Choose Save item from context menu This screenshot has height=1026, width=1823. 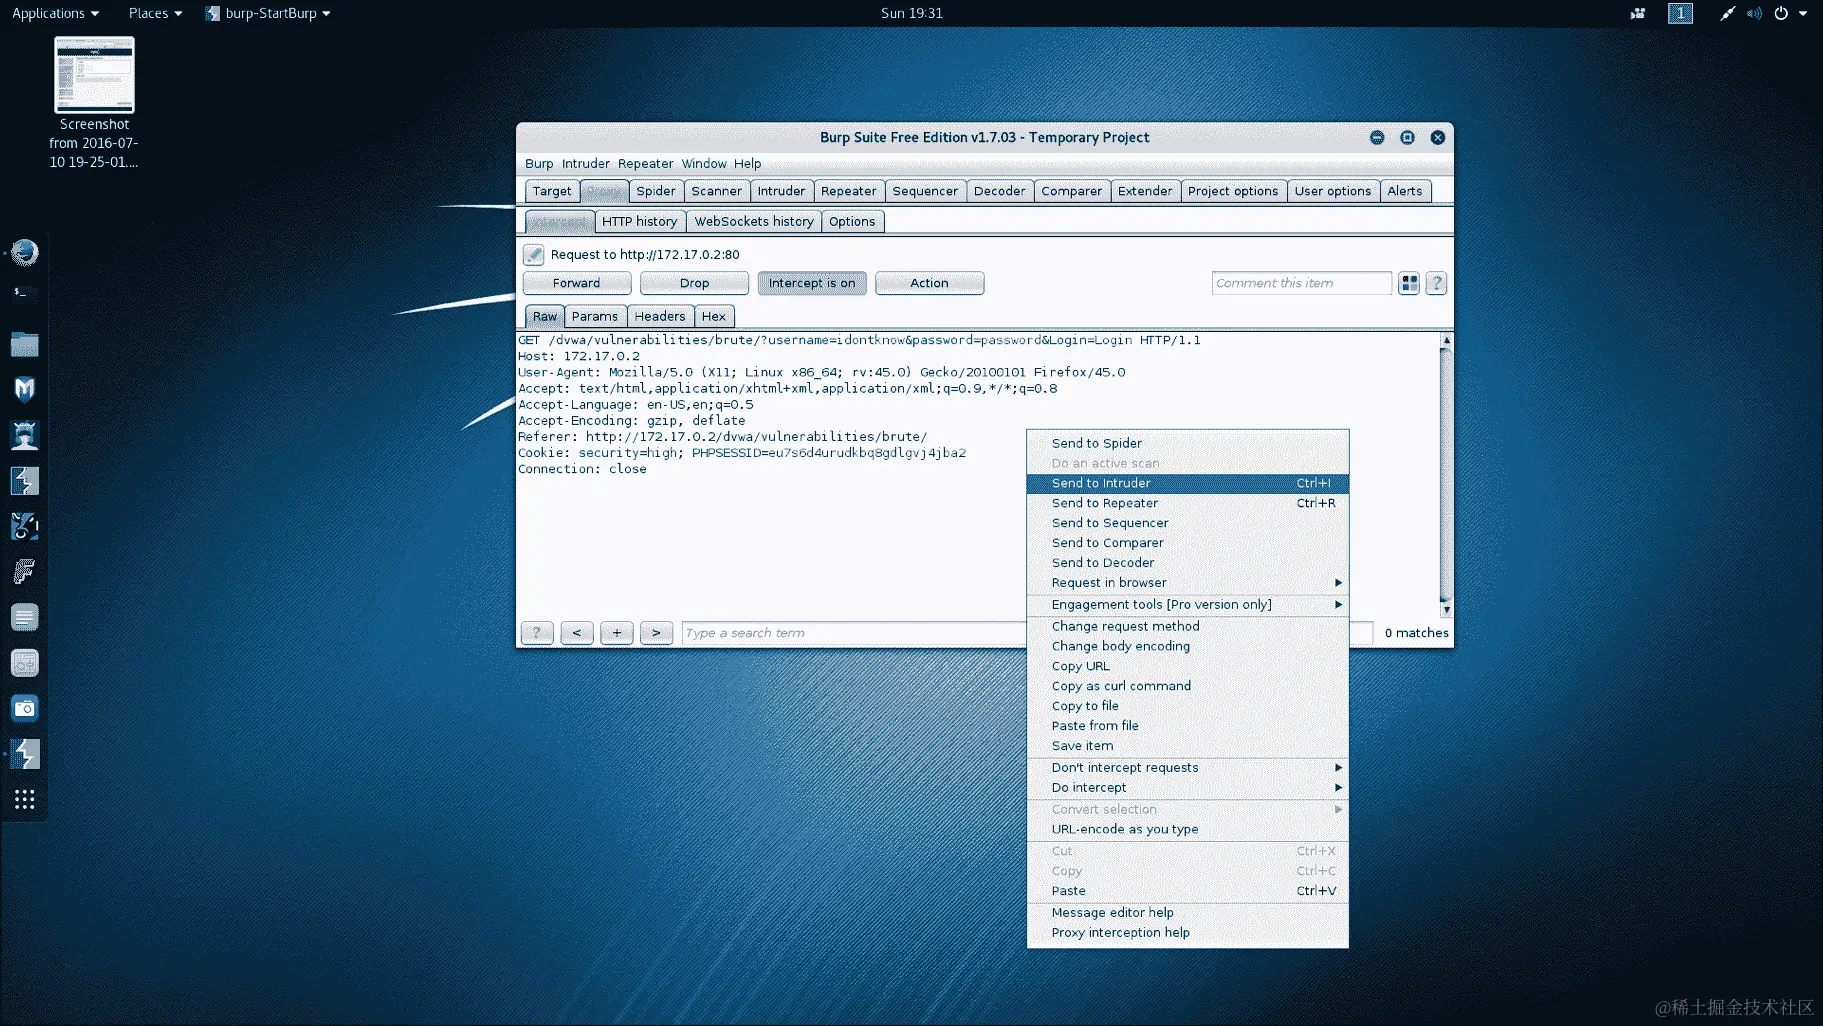pos(1187,746)
